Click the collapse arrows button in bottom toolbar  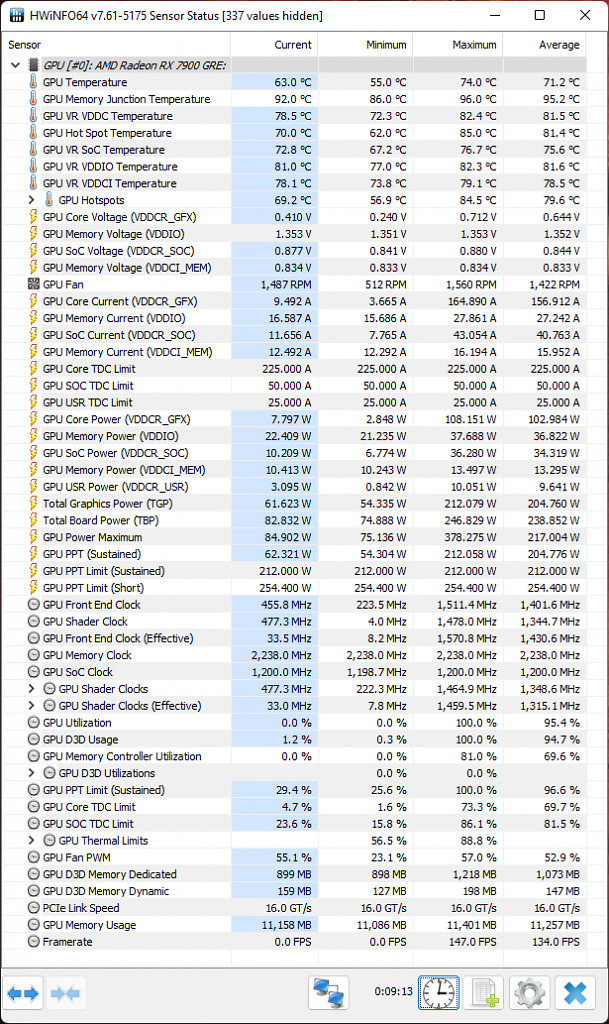(x=65, y=993)
